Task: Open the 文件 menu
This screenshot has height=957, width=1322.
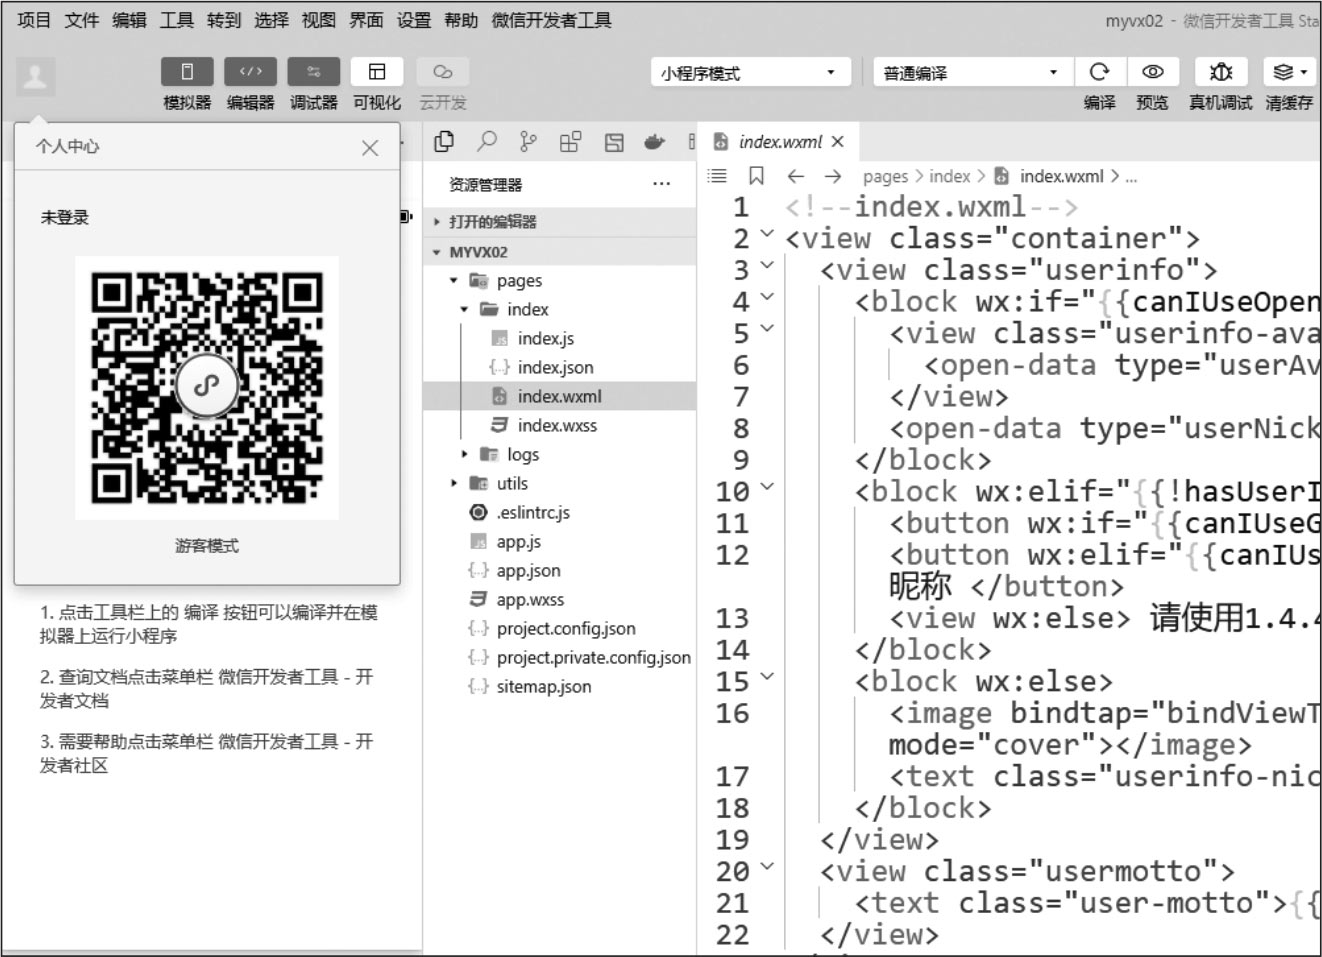Action: coord(82,20)
